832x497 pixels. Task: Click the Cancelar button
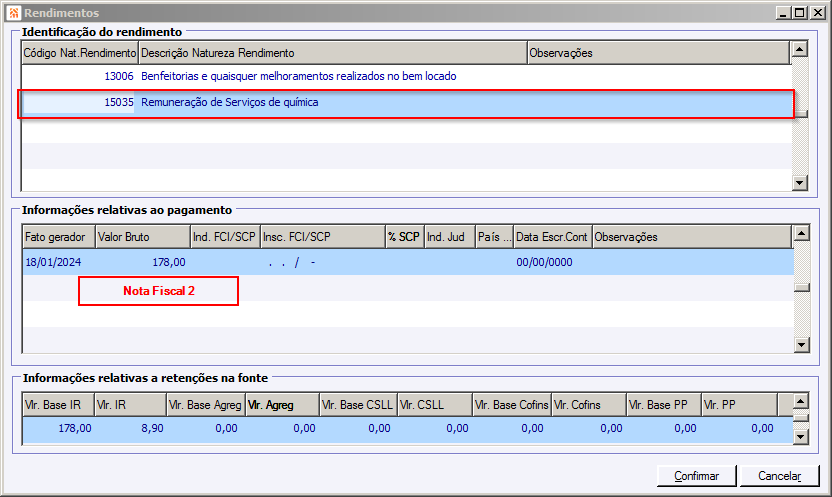779,476
